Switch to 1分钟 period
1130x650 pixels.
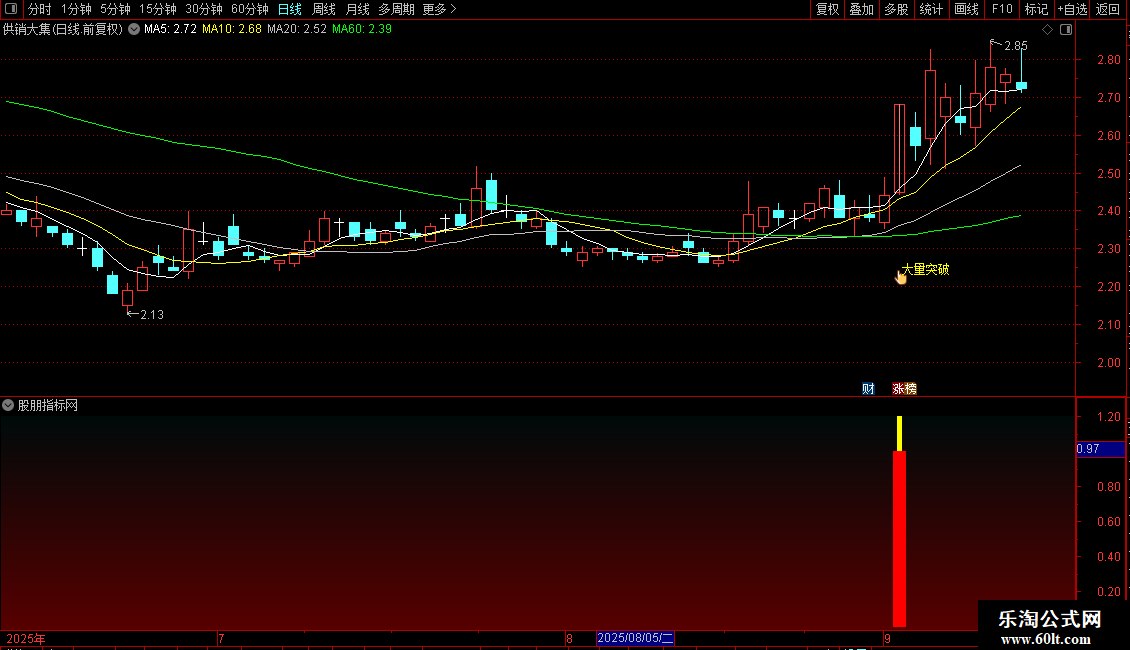click(x=76, y=9)
